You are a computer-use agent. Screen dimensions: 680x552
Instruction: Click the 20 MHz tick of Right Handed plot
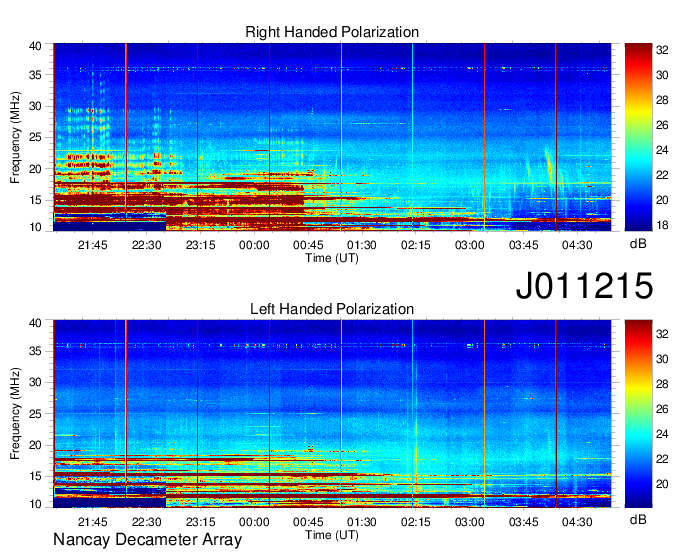36,169
